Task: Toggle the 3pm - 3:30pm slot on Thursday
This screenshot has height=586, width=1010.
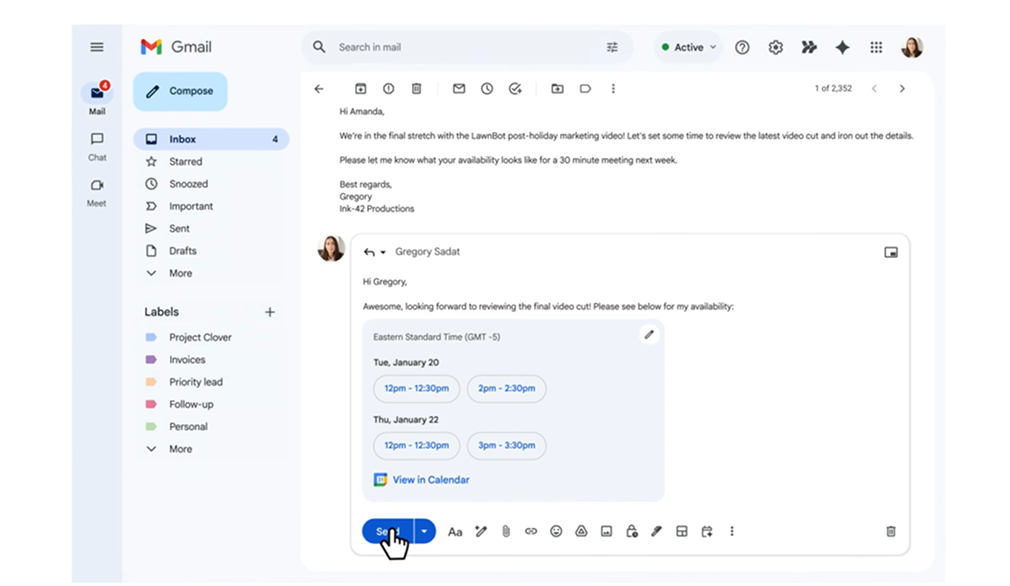Action: [506, 445]
